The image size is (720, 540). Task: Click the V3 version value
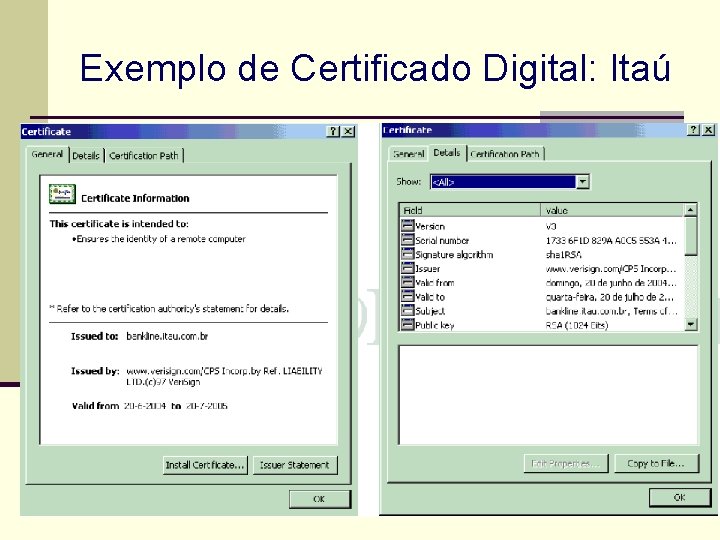pyautogui.click(x=551, y=226)
